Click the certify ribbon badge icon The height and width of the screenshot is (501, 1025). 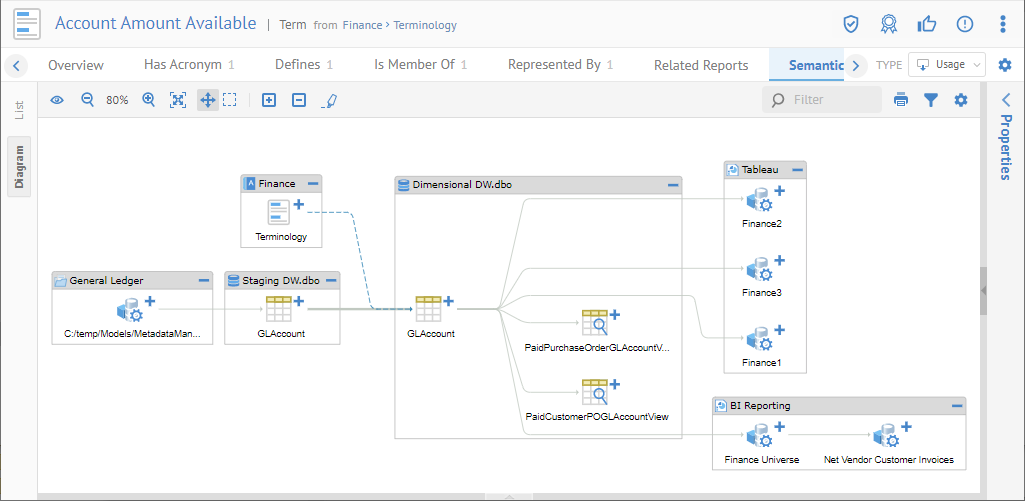coord(888,24)
